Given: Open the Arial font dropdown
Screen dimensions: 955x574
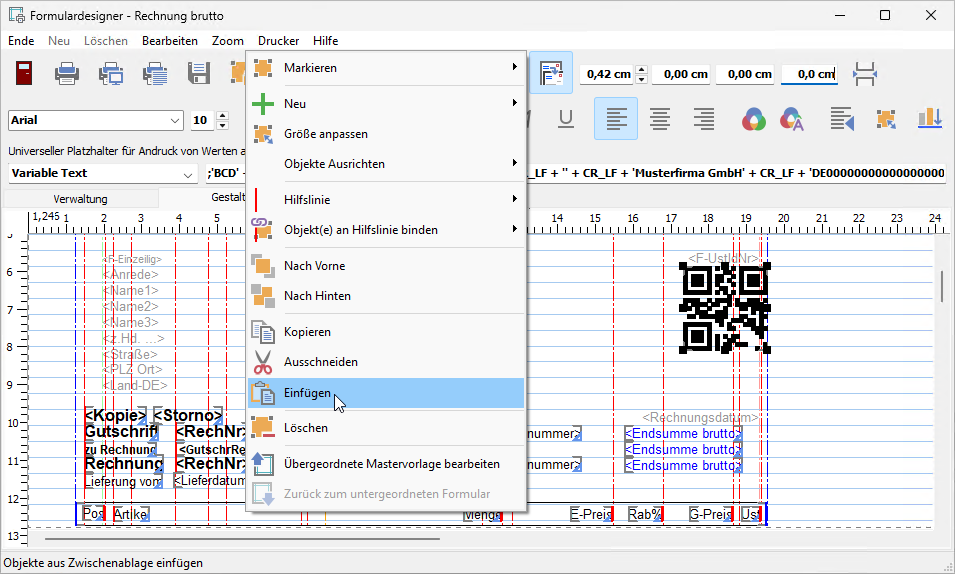Looking at the screenshot, I should point(176,120).
